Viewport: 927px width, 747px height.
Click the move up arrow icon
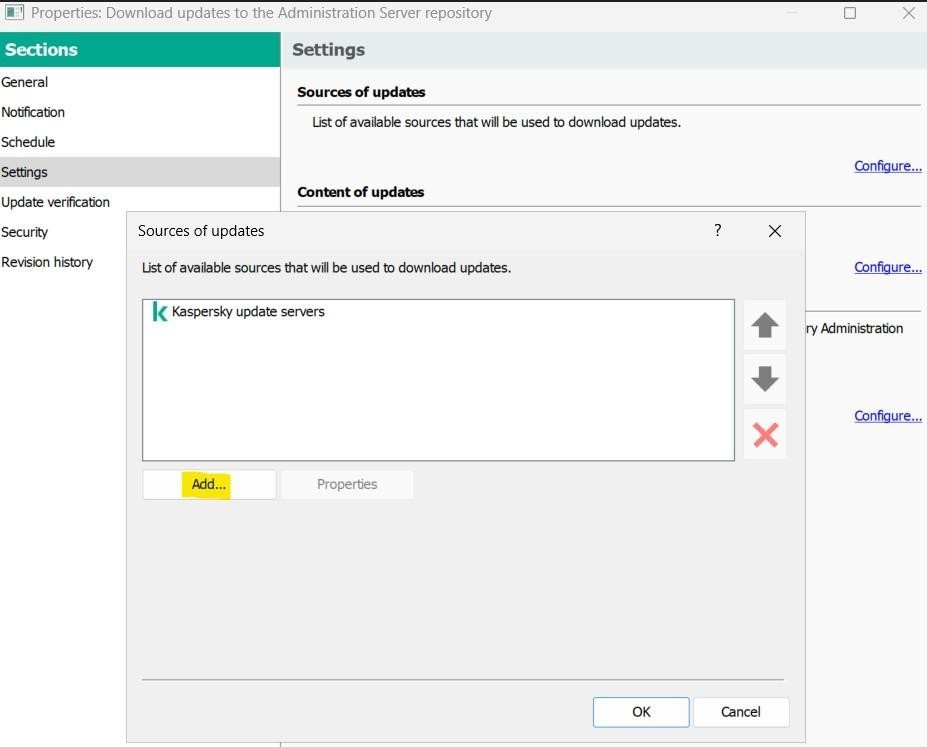[x=765, y=326]
